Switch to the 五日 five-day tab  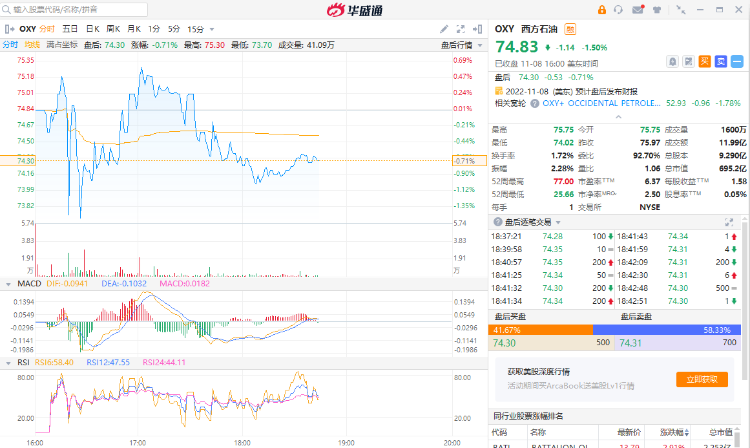(x=70, y=30)
